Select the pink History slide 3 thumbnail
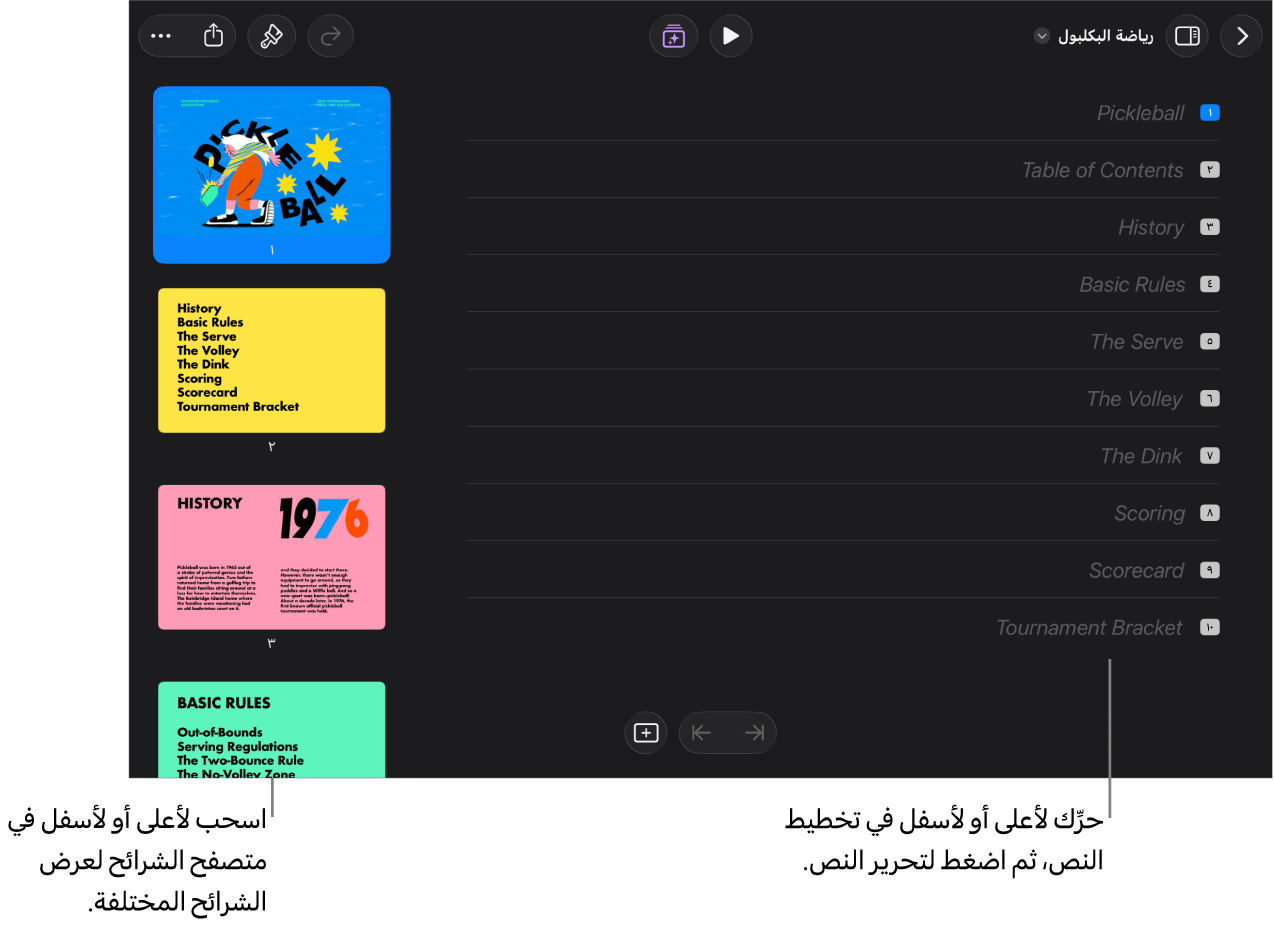The height and width of the screenshot is (928, 1274). point(271,557)
